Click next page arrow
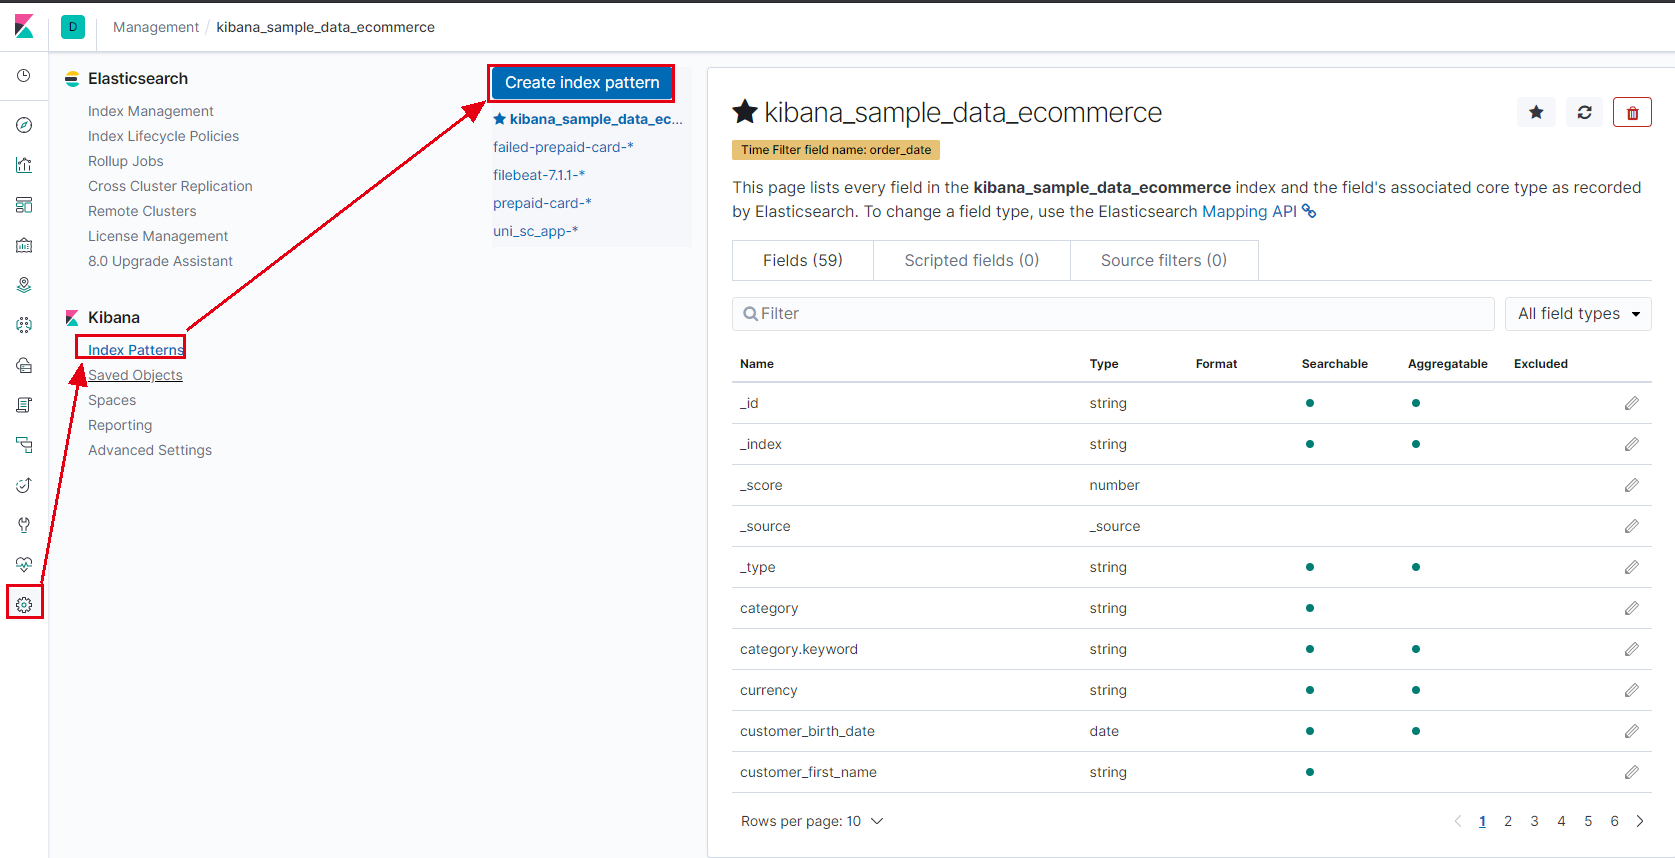The image size is (1675, 858). pos(1640,821)
